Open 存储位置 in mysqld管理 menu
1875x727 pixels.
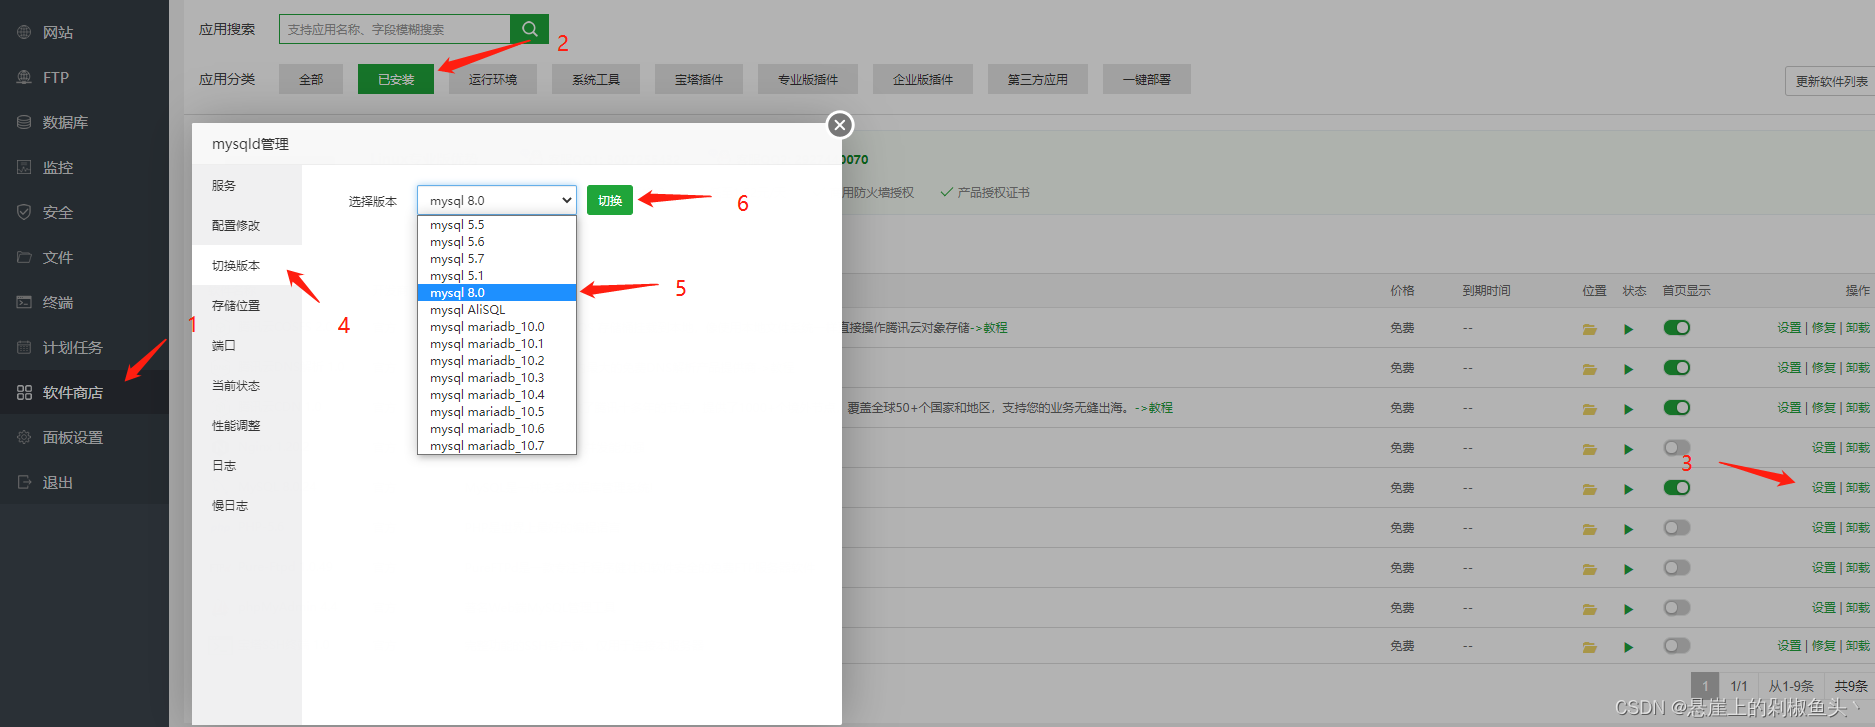(x=246, y=305)
